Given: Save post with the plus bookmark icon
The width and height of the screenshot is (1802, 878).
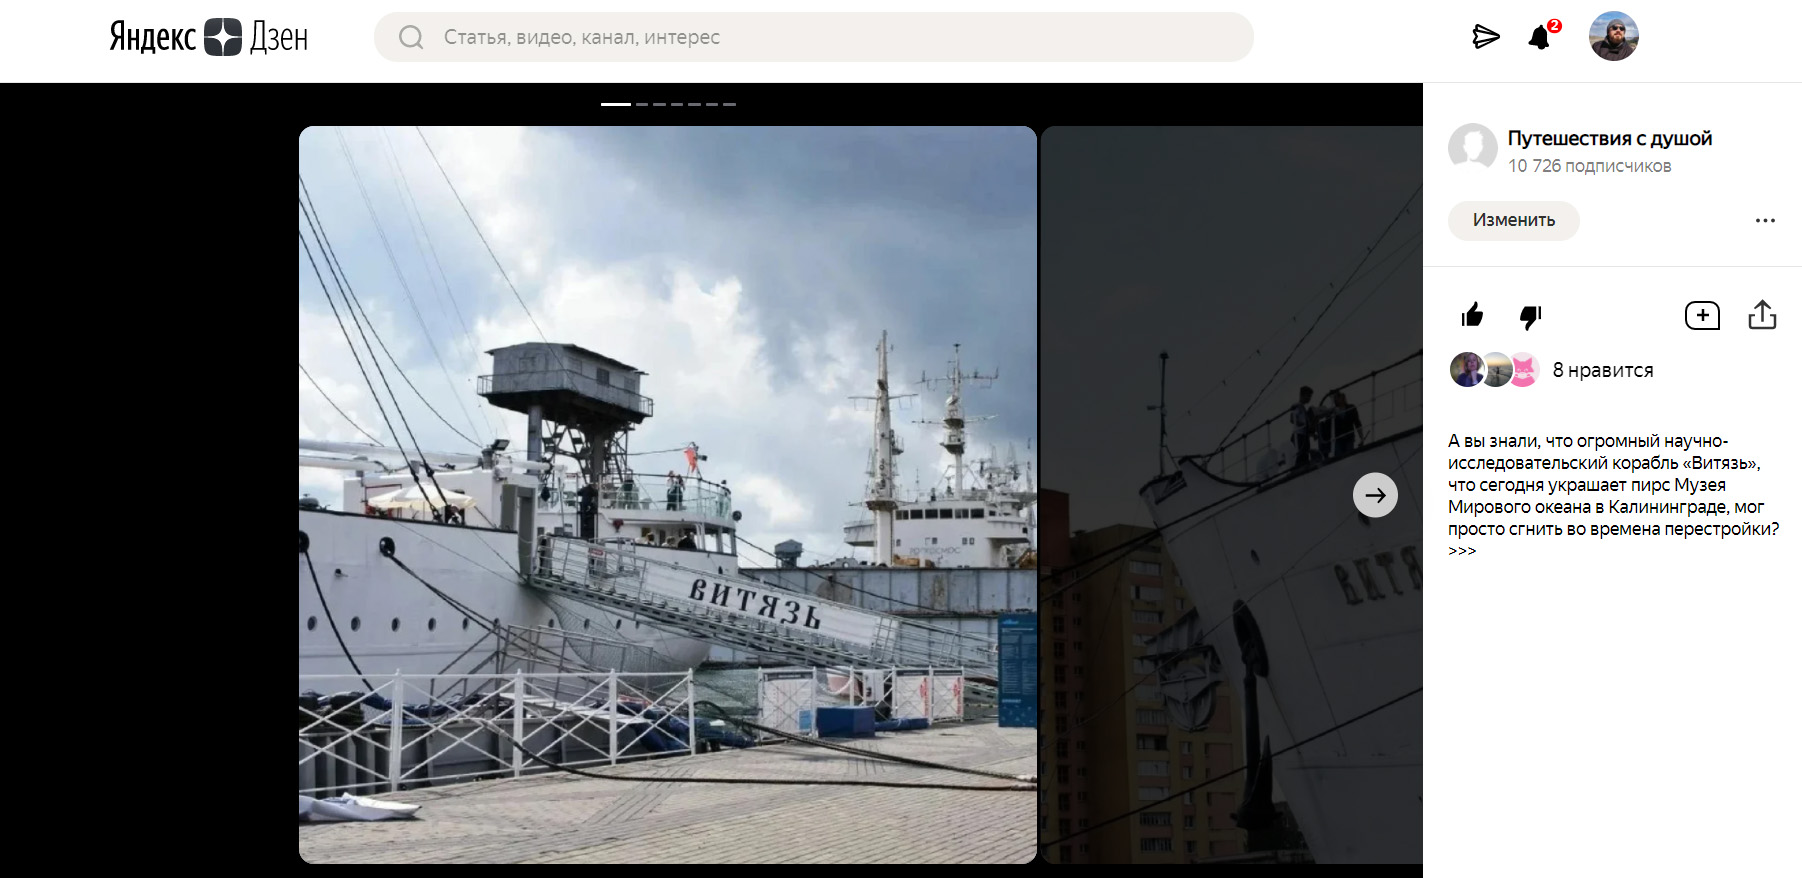Looking at the screenshot, I should [1702, 316].
